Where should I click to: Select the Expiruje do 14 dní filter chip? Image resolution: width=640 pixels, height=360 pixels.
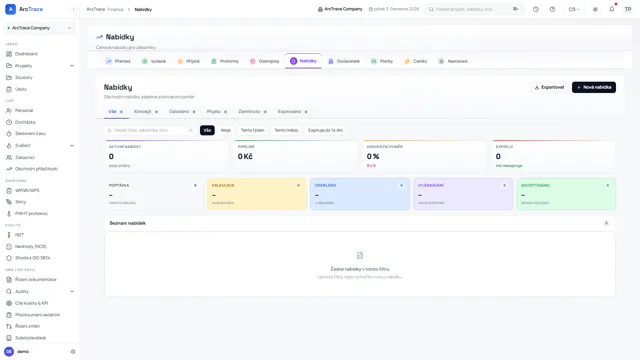click(325, 130)
